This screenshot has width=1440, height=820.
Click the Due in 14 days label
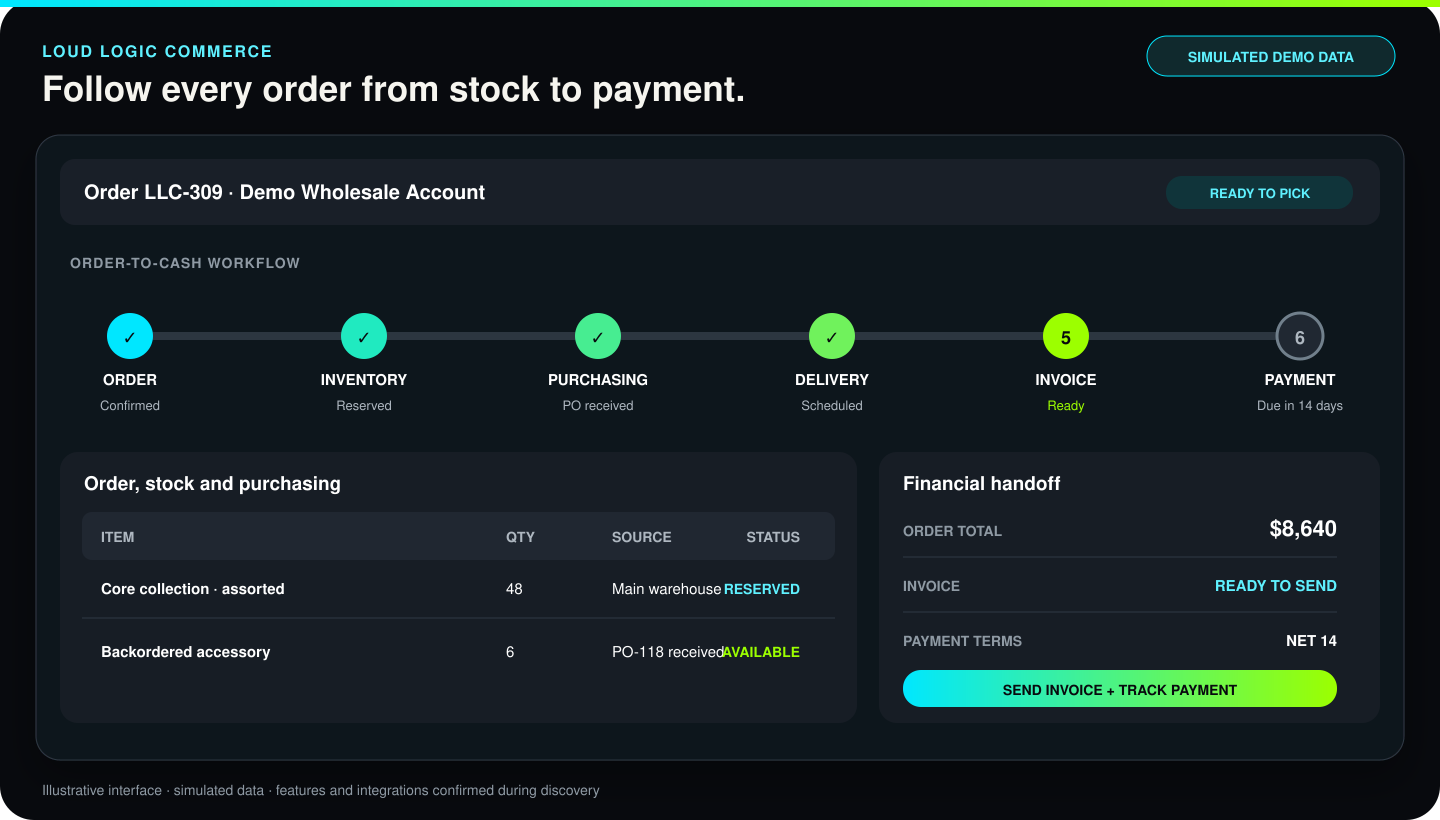point(1300,406)
